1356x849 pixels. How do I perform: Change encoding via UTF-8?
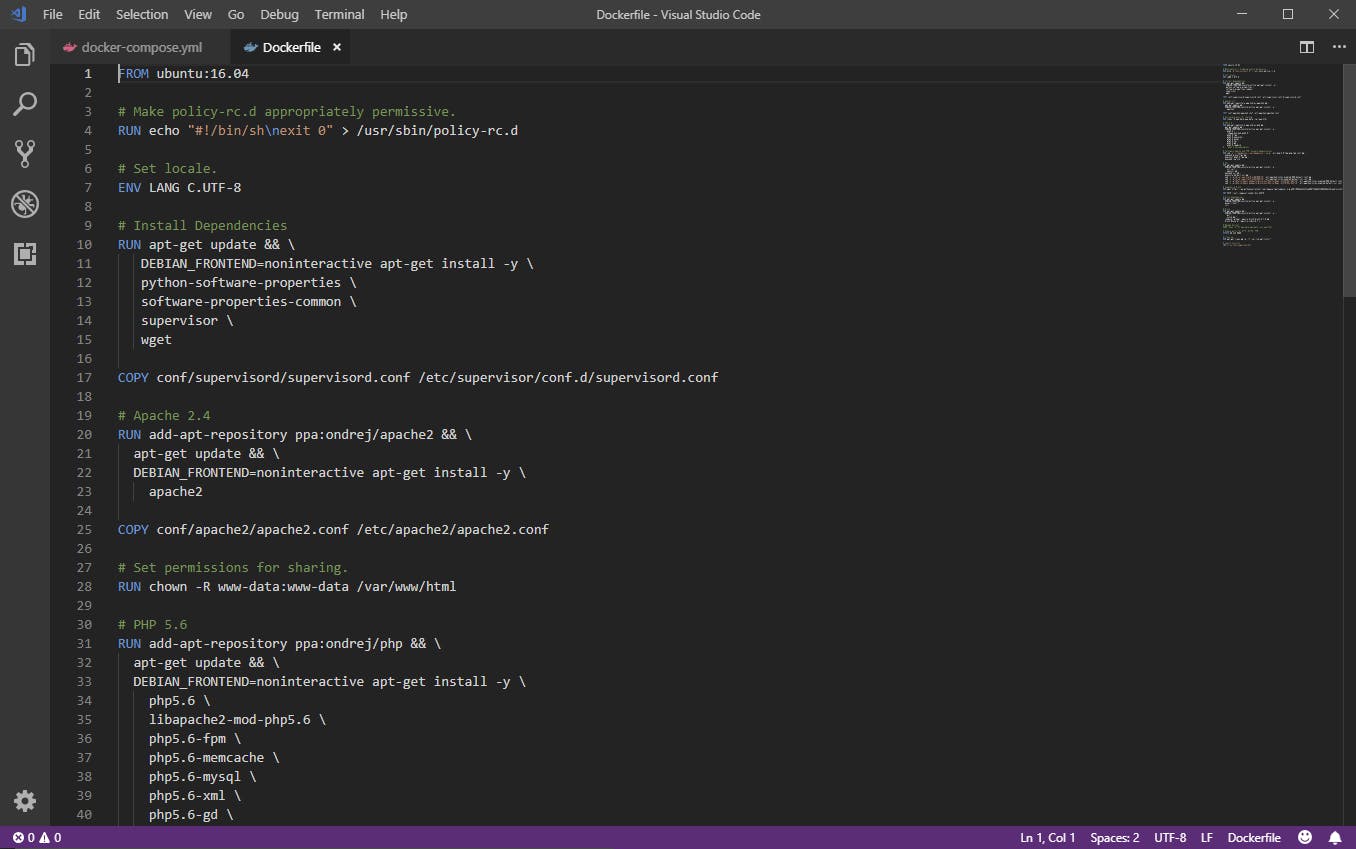[x=1170, y=838]
